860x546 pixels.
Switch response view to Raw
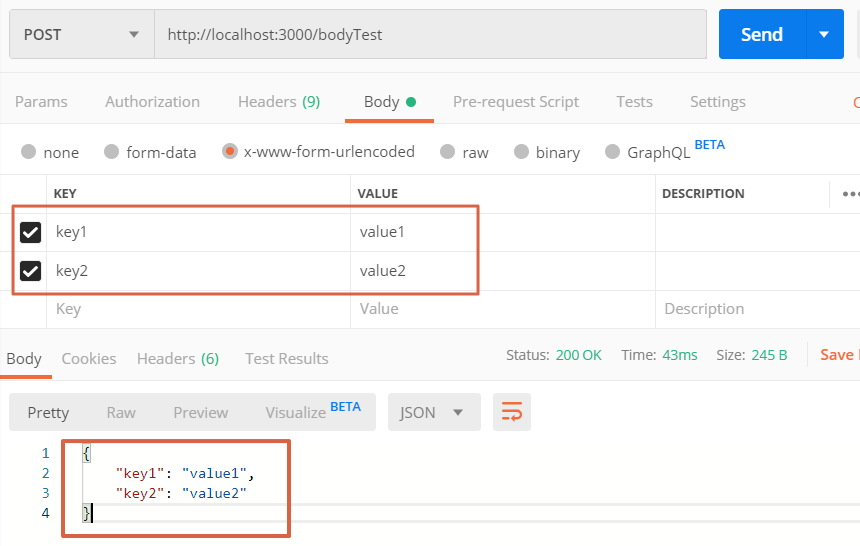pos(121,413)
